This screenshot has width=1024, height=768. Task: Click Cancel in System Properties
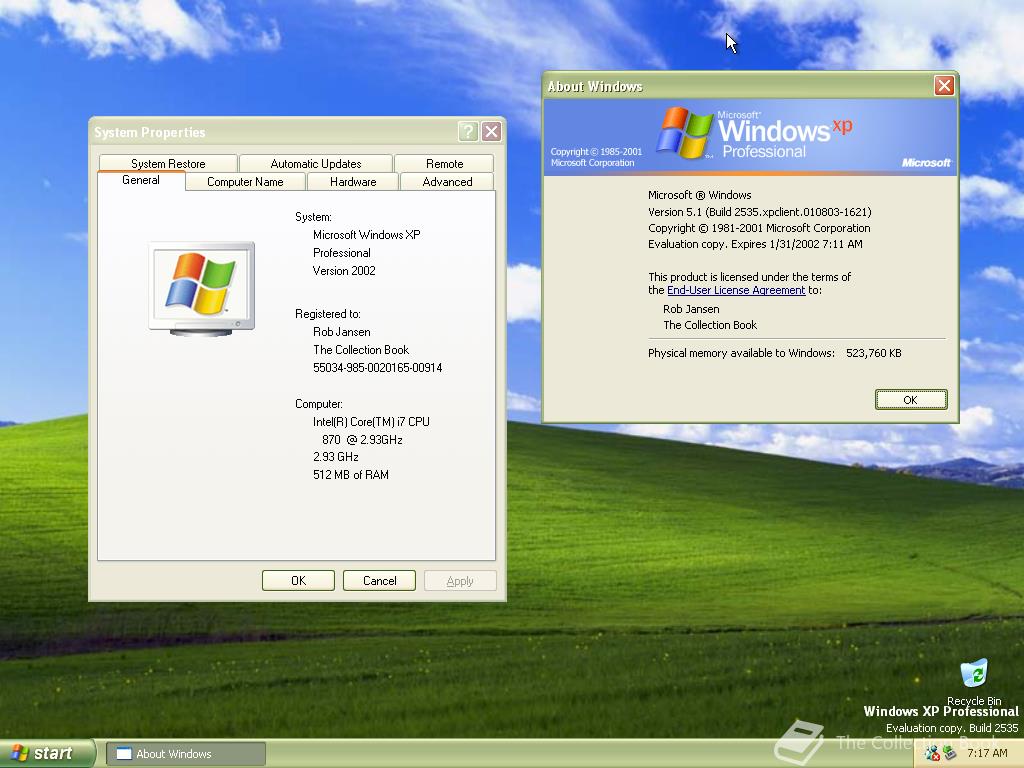tap(379, 581)
